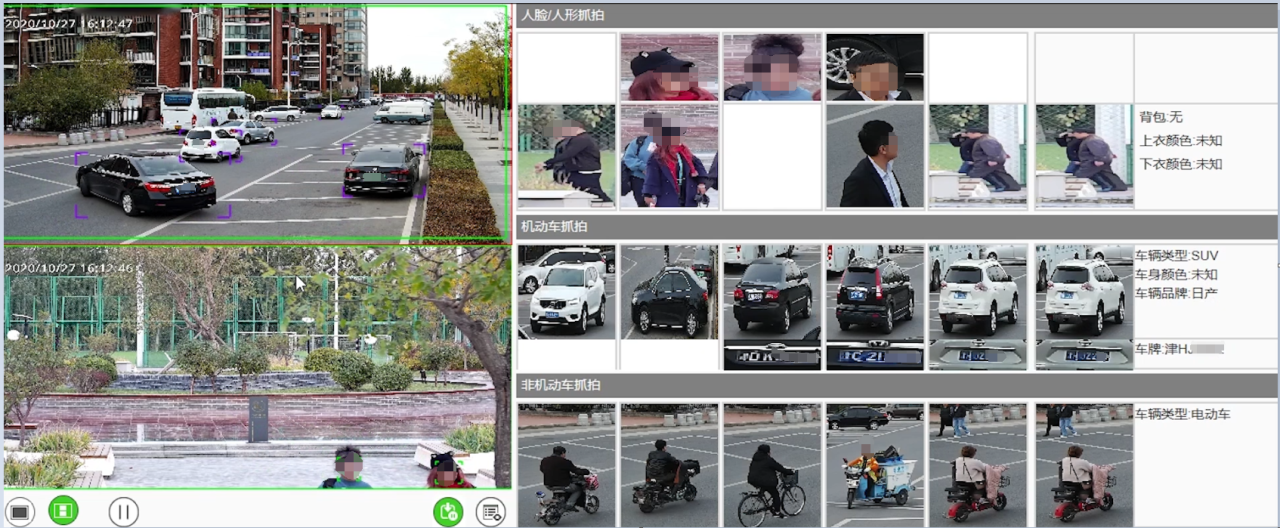Select the delivery tricycle snapshot
This screenshot has width=1280, height=528.
[875, 465]
